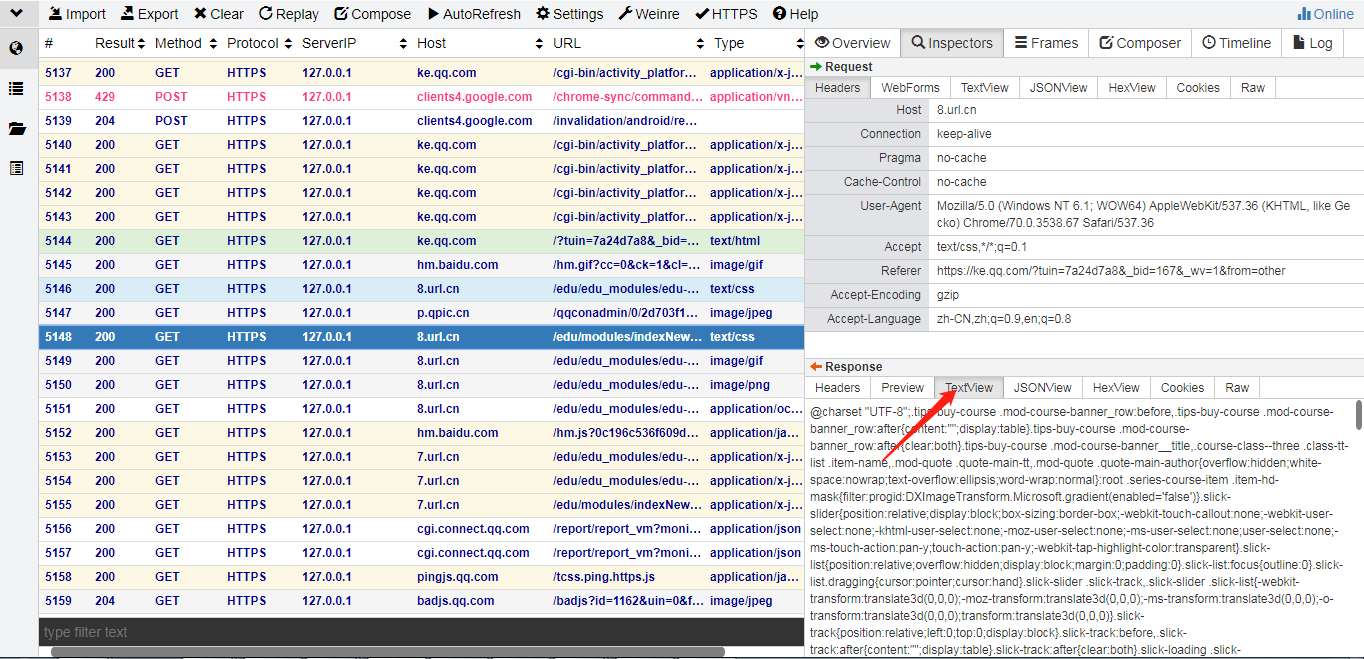Select Request HexView tab
The image size is (1364, 659).
coord(1132,88)
